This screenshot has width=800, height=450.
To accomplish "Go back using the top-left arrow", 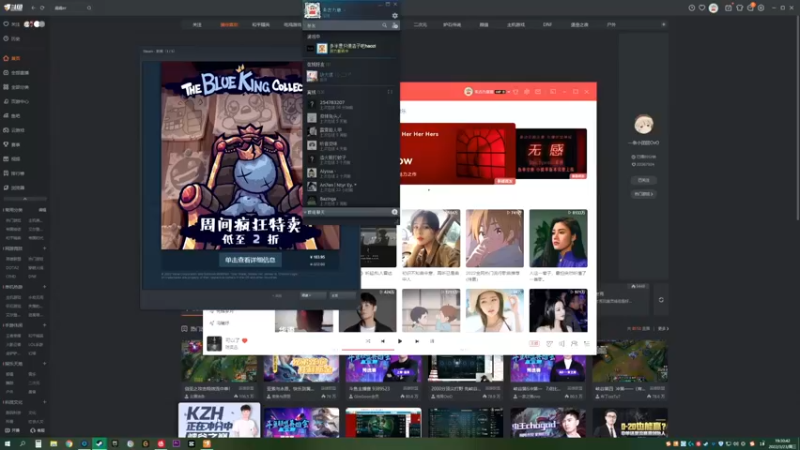I will pyautogui.click(x=33, y=8).
